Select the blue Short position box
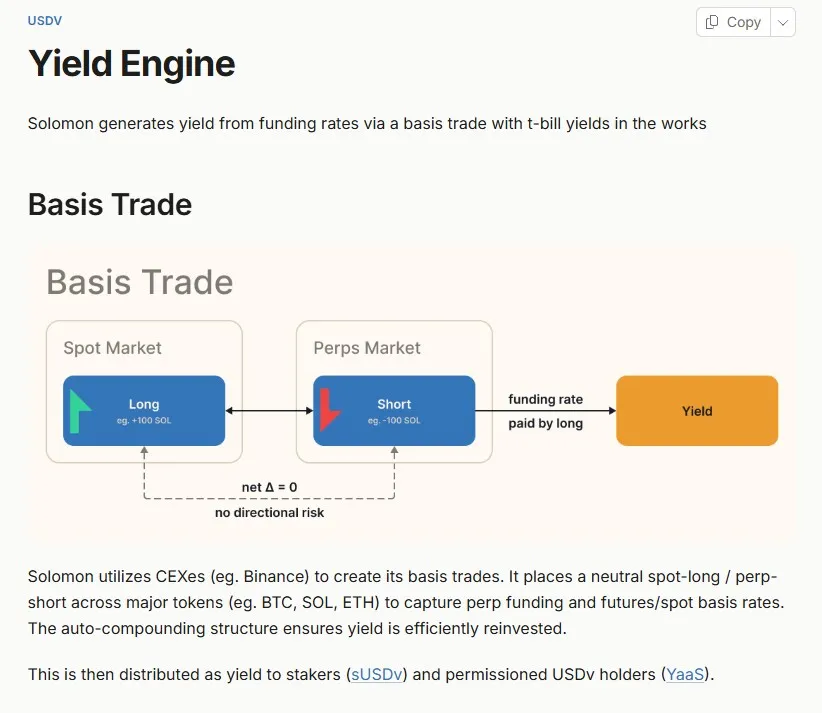Viewport: 822px width, 713px height. (394, 411)
